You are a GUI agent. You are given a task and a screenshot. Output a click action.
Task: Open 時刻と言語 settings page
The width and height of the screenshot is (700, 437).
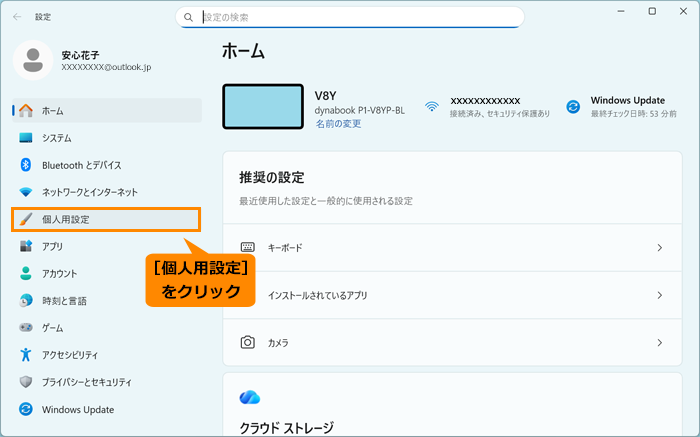click(107, 301)
